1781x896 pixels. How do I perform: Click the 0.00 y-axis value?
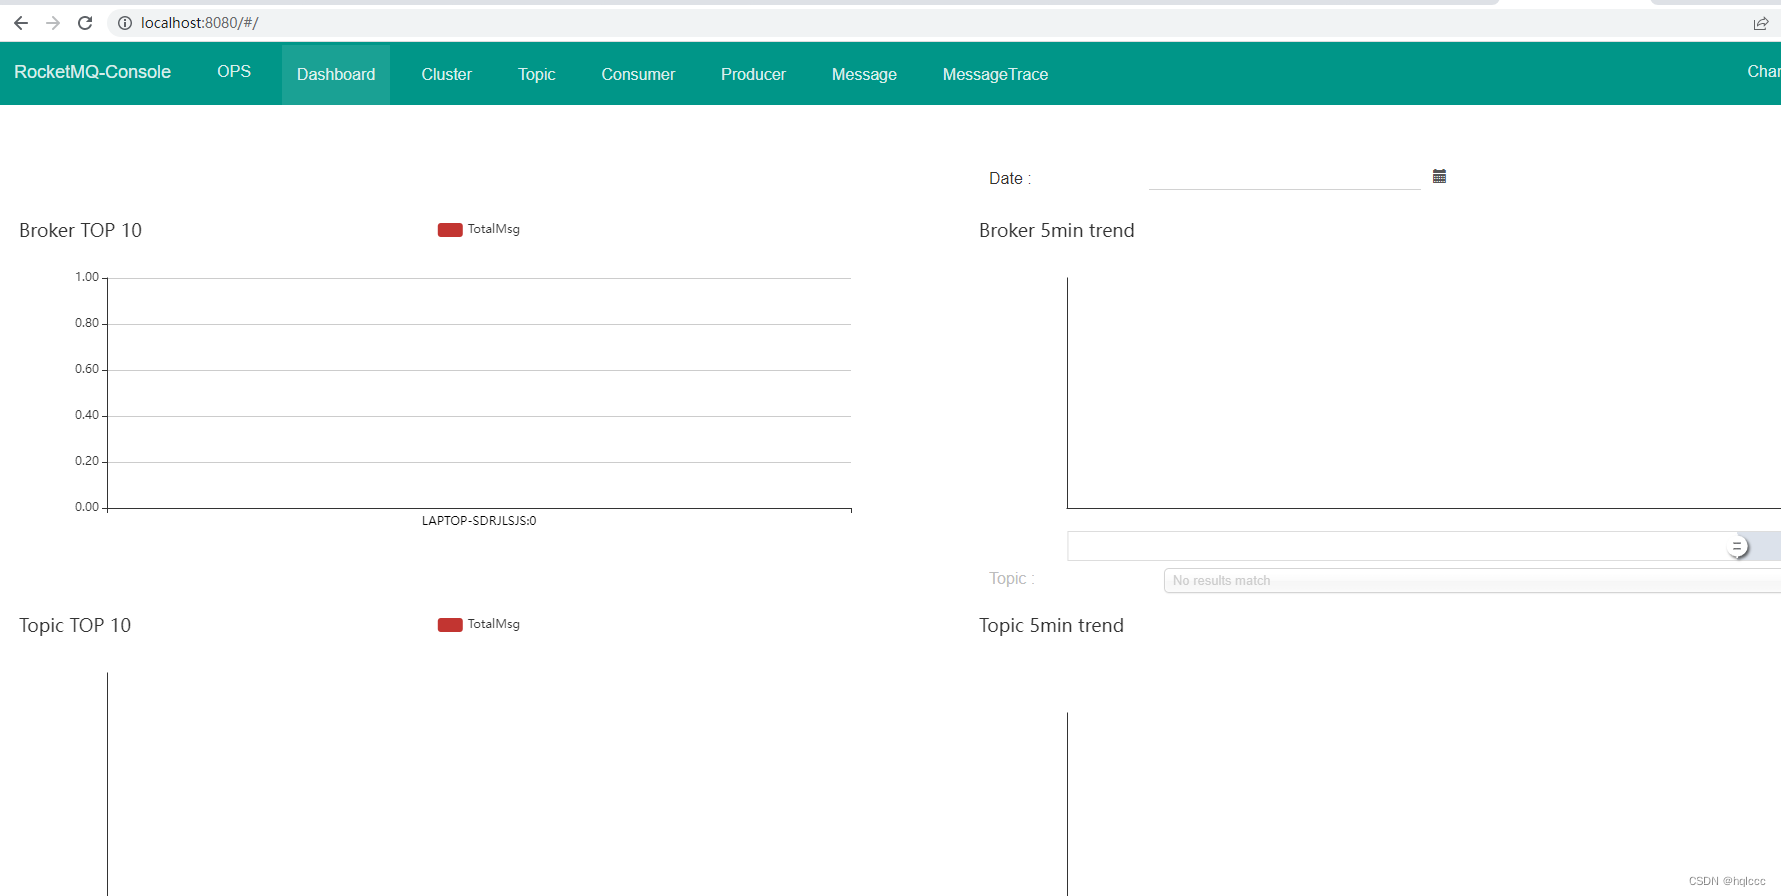pyautogui.click(x=87, y=507)
